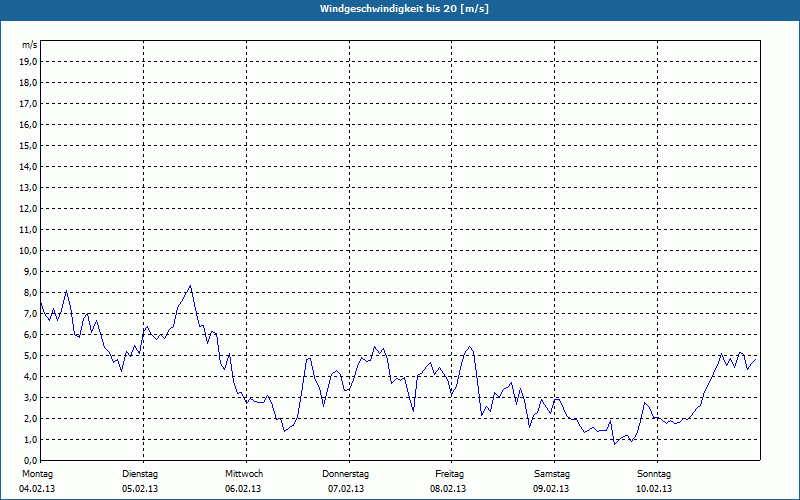The width and height of the screenshot is (800, 500).
Task: Select the 16,0 axis value
Action: pos(28,124)
